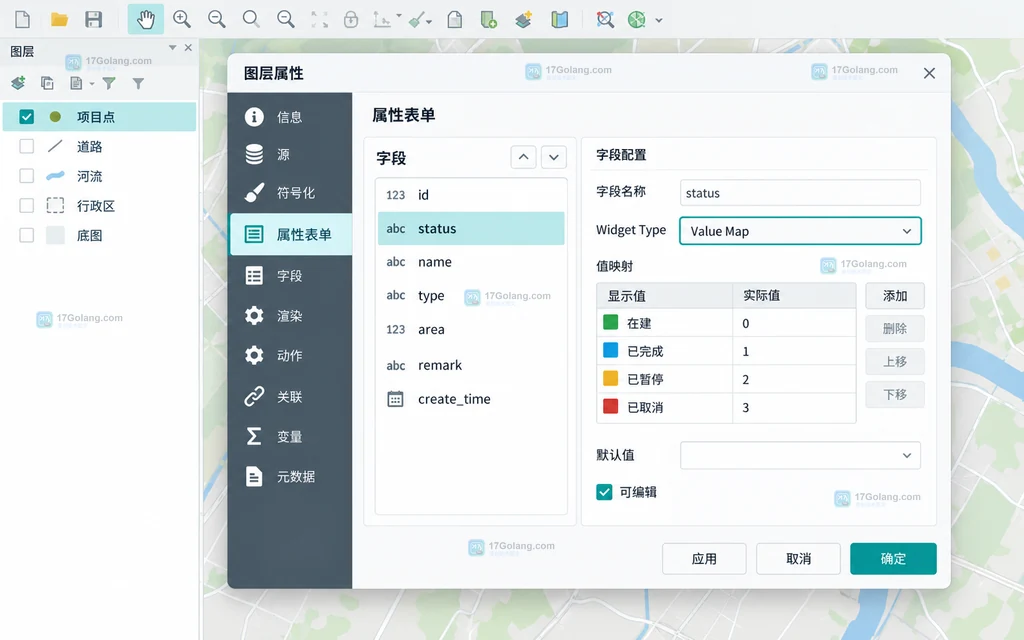
Task: Close the 图层 layers panel
Action: click(188, 48)
